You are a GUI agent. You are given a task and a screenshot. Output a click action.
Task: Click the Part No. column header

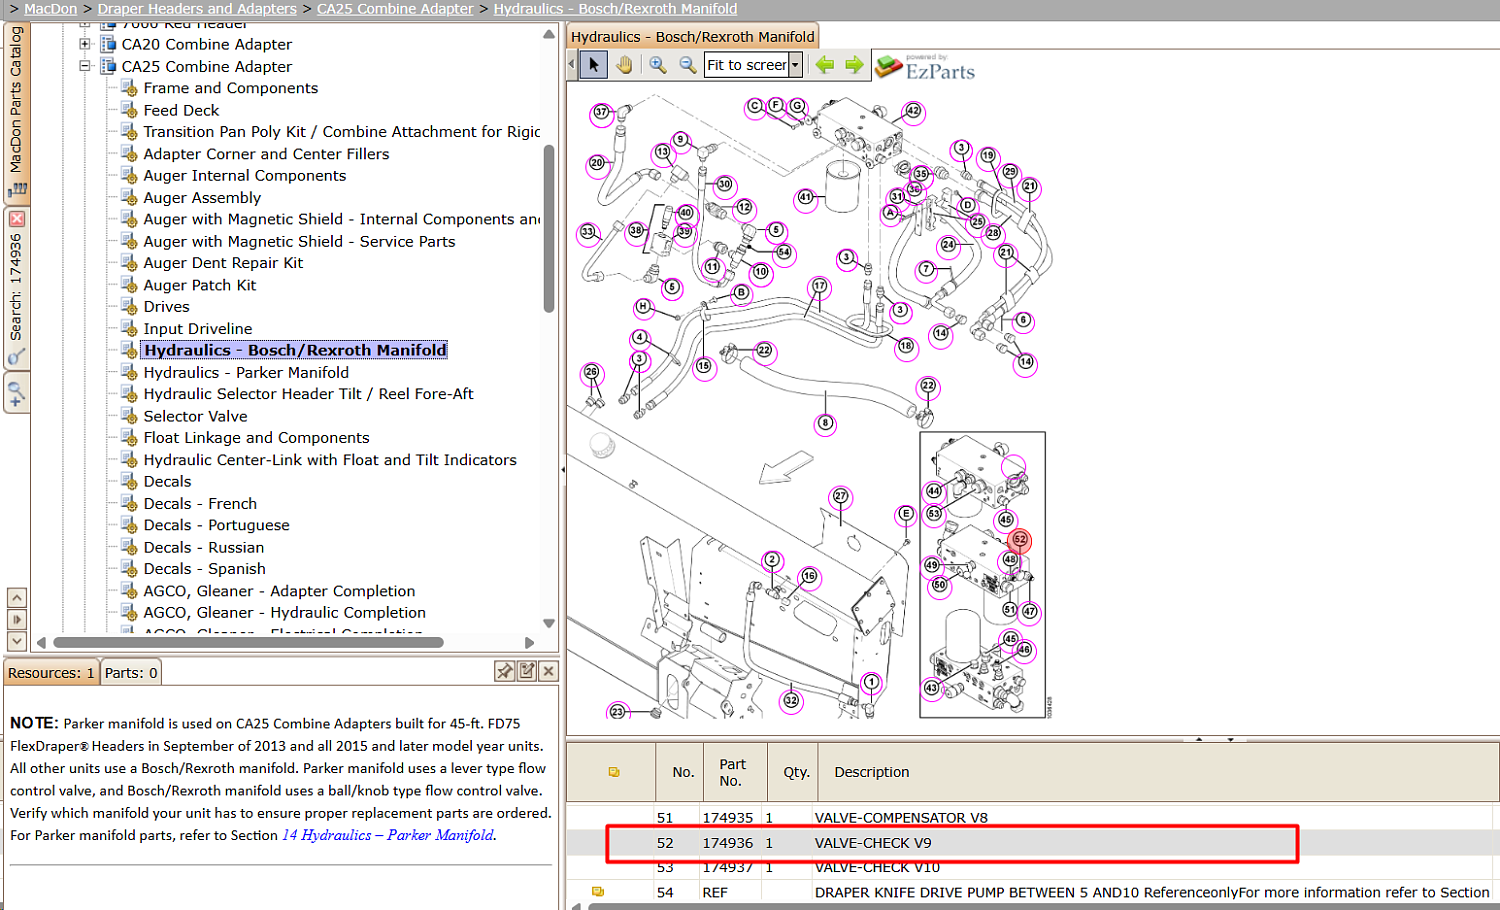coord(733,772)
